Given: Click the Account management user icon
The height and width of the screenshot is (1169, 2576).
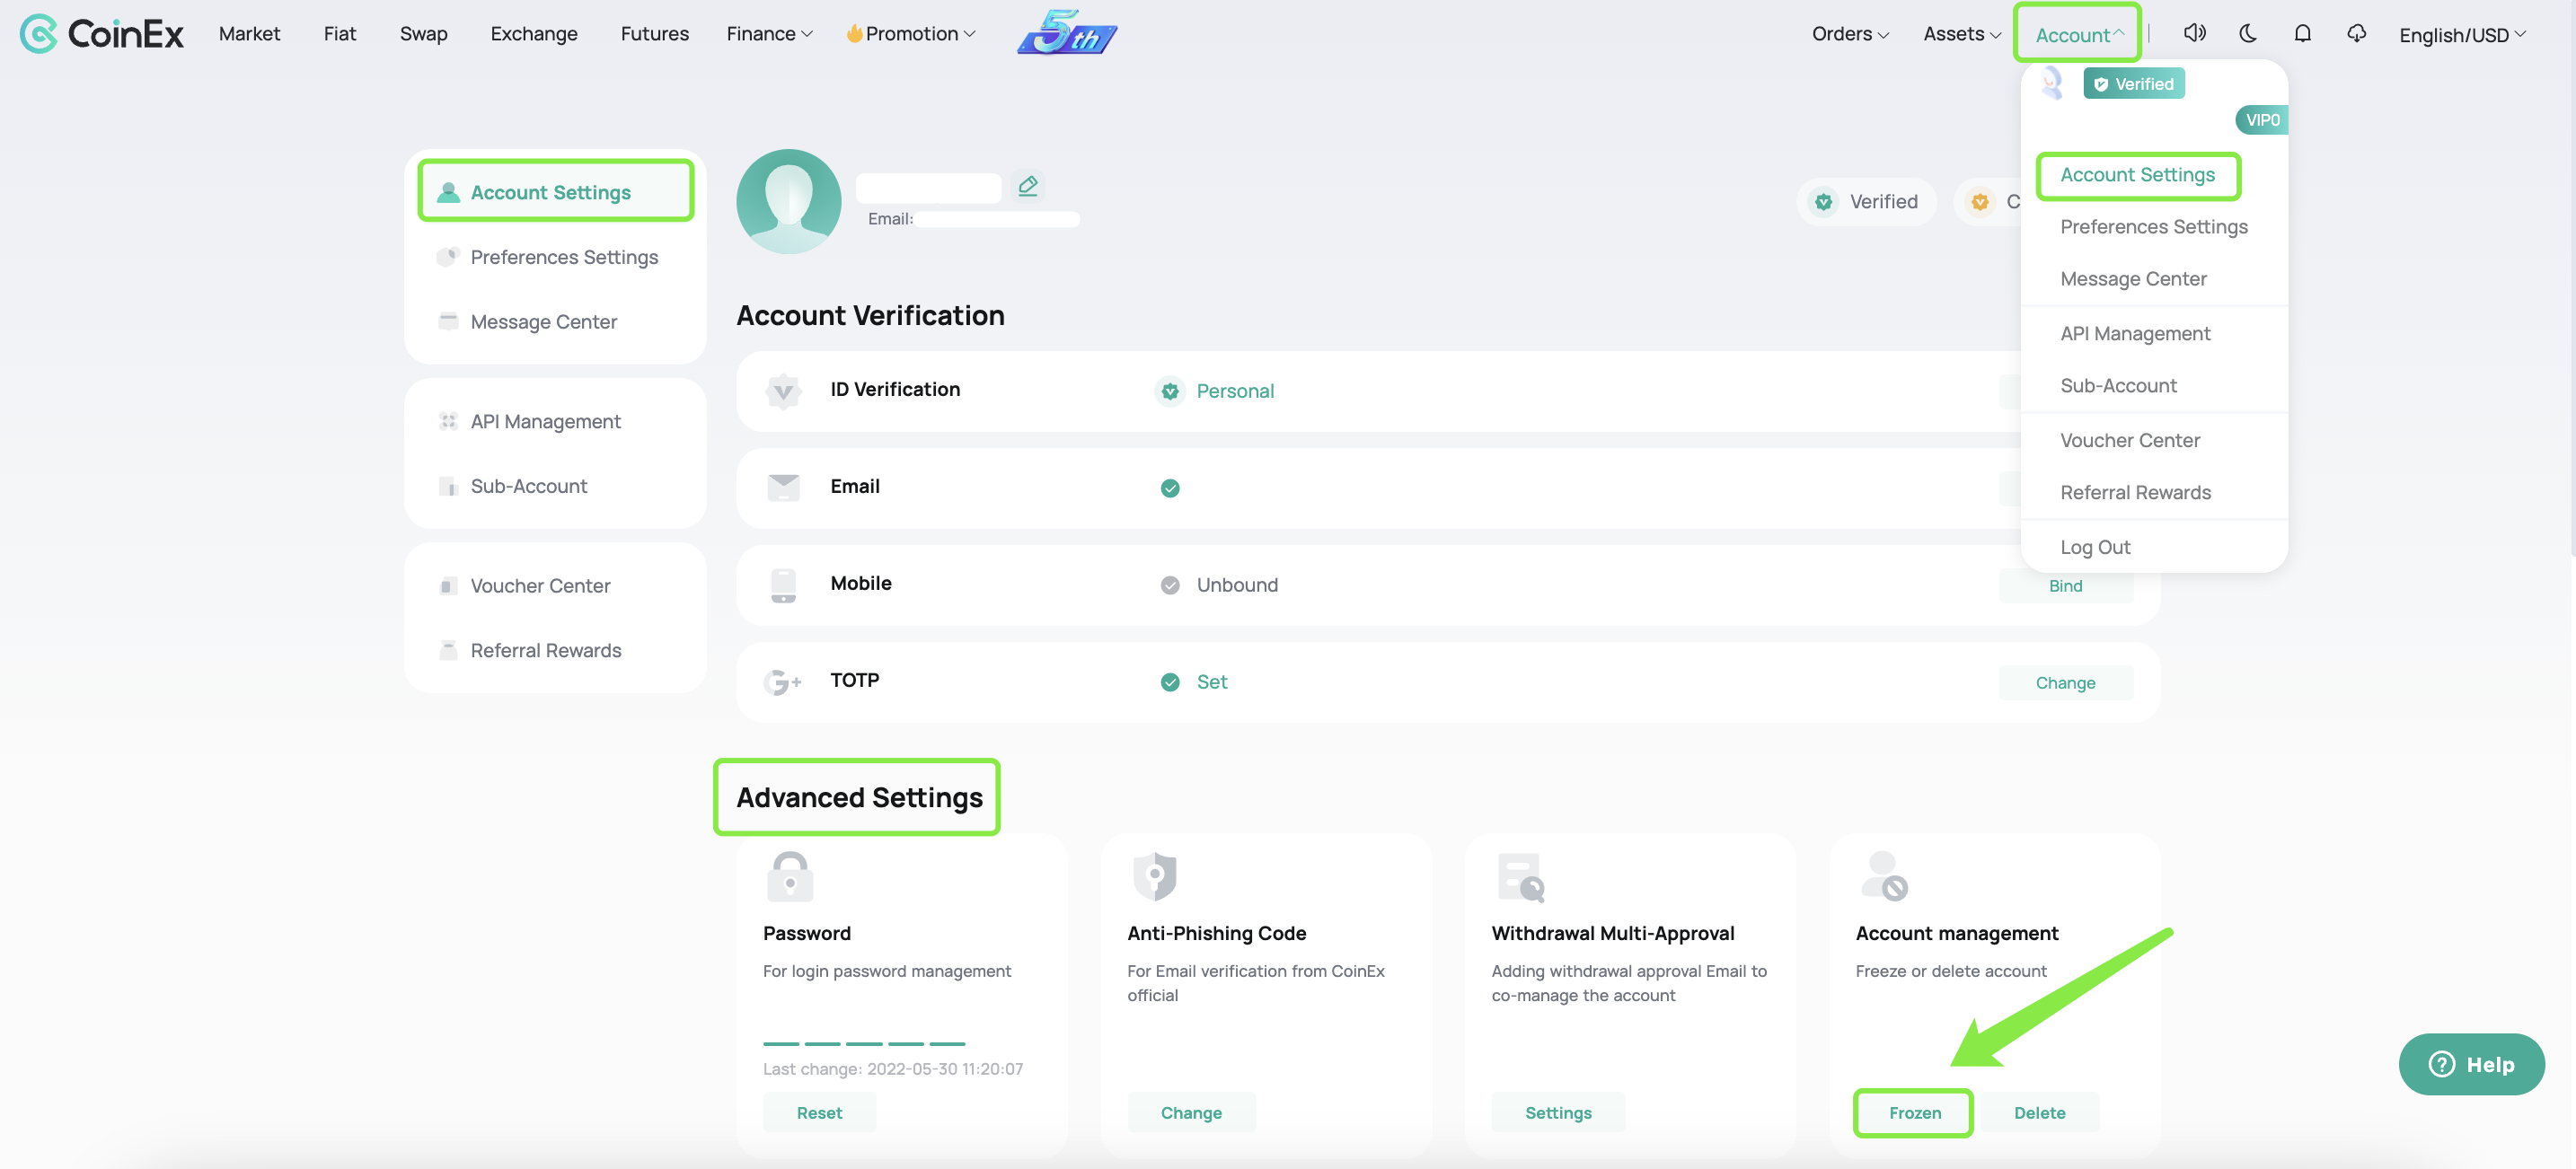Looking at the screenshot, I should point(1884,876).
